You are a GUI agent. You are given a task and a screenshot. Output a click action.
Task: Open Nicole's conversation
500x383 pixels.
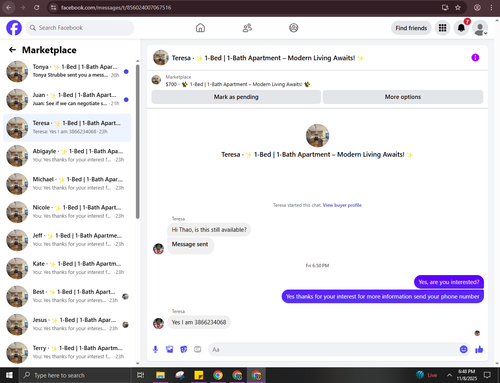(67, 212)
